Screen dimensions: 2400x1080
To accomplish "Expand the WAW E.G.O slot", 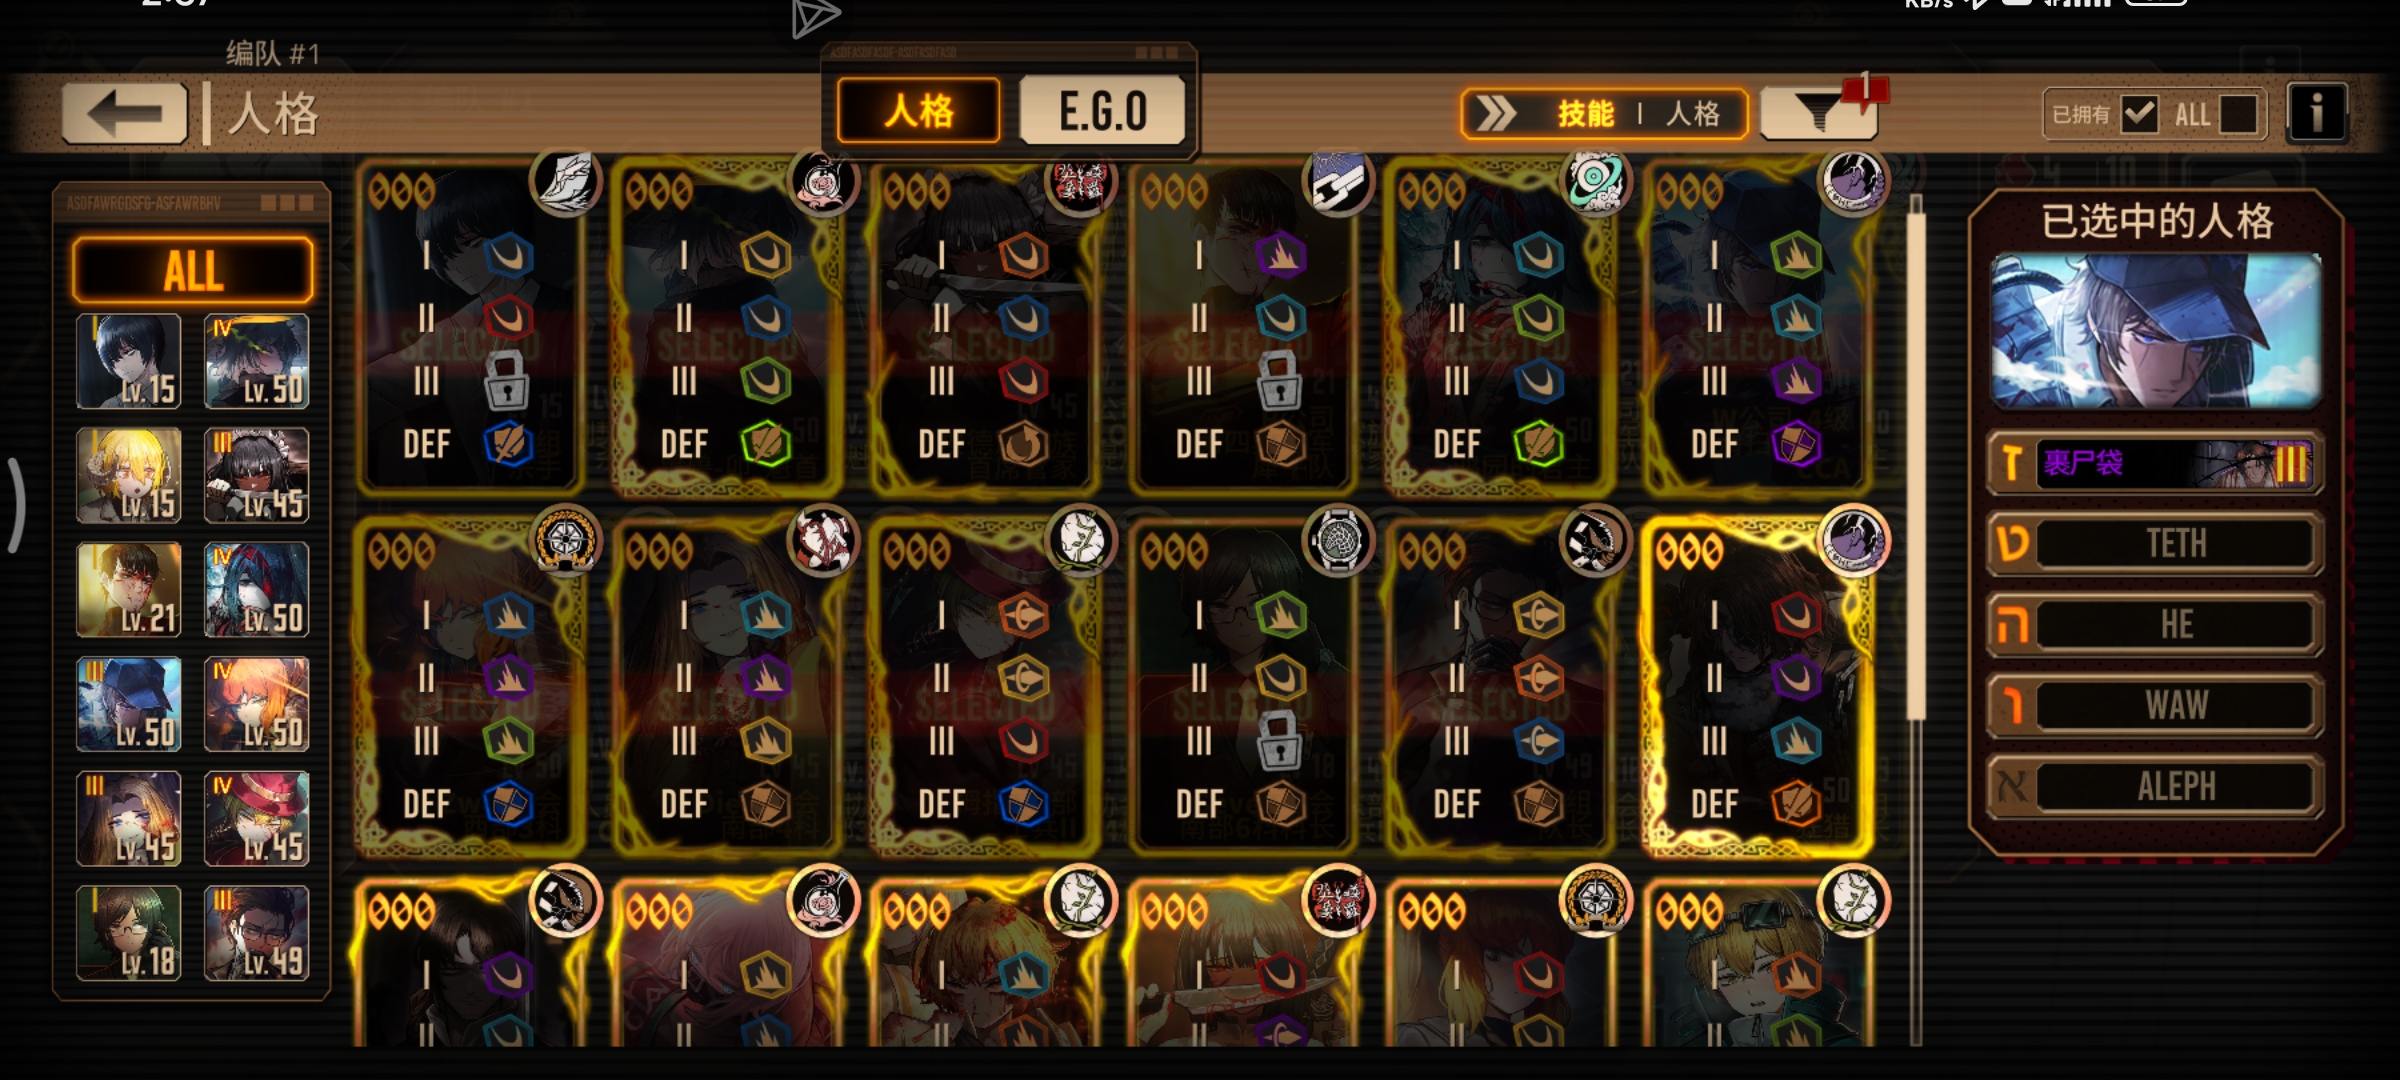I will click(x=2155, y=705).
